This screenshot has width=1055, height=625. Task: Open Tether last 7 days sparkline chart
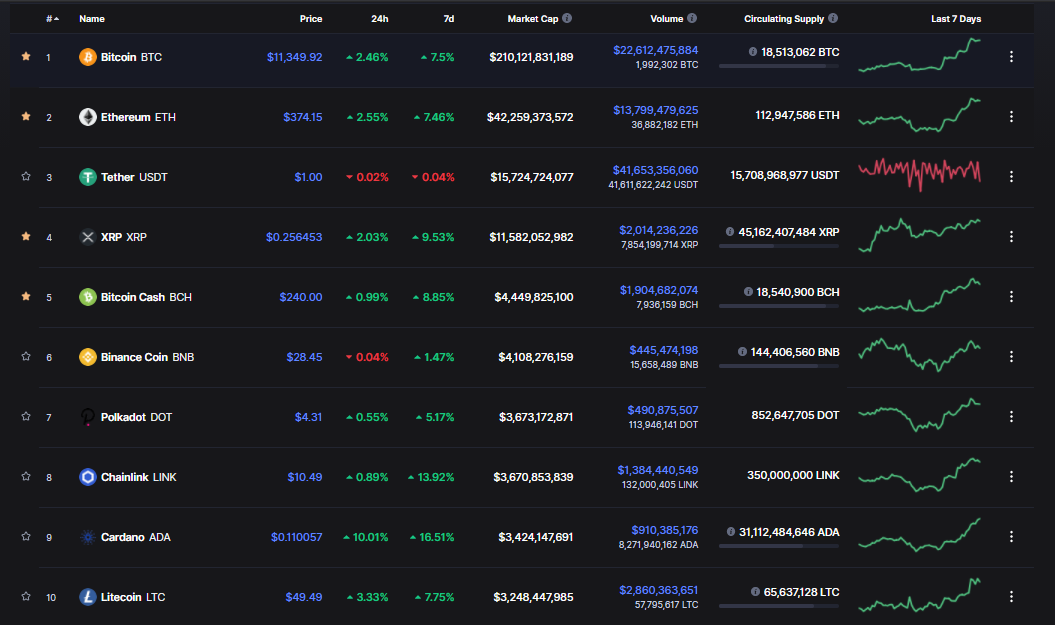coord(919,174)
